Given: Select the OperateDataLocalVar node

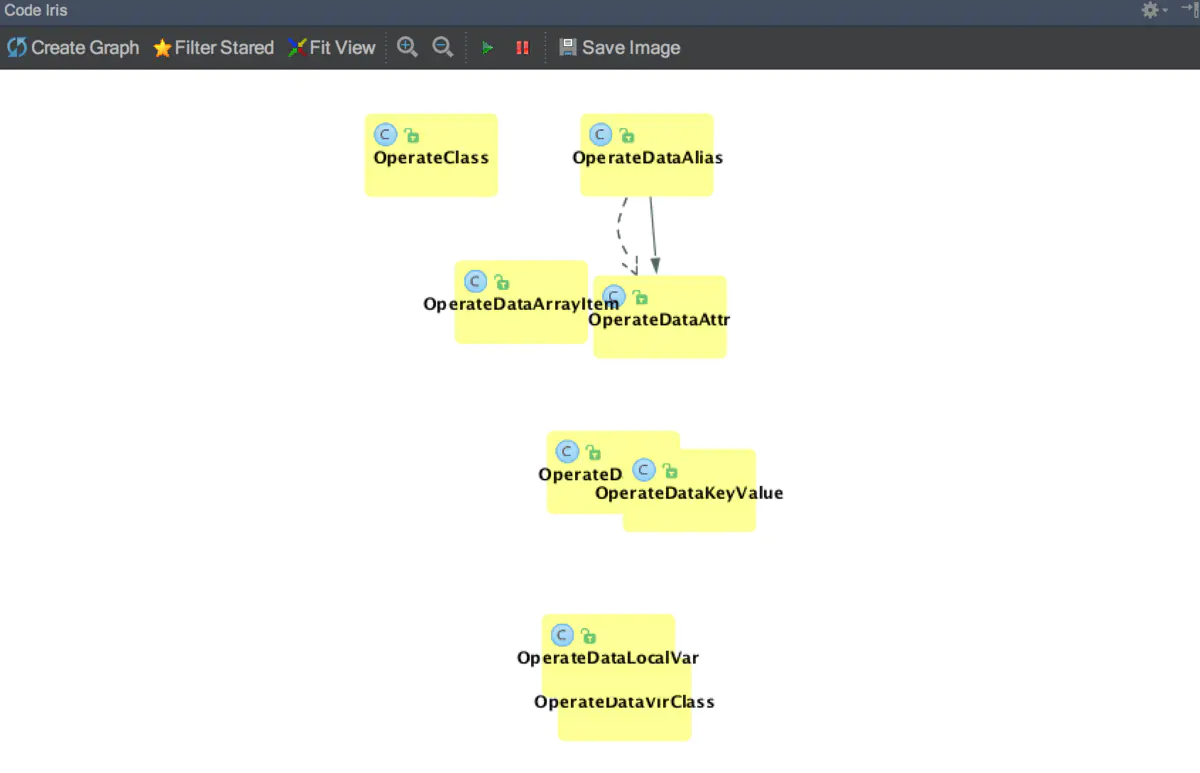Looking at the screenshot, I should (607, 657).
